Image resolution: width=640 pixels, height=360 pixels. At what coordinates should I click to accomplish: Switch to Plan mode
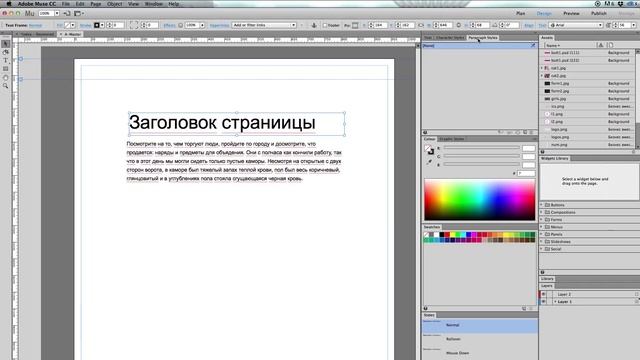(520, 13)
